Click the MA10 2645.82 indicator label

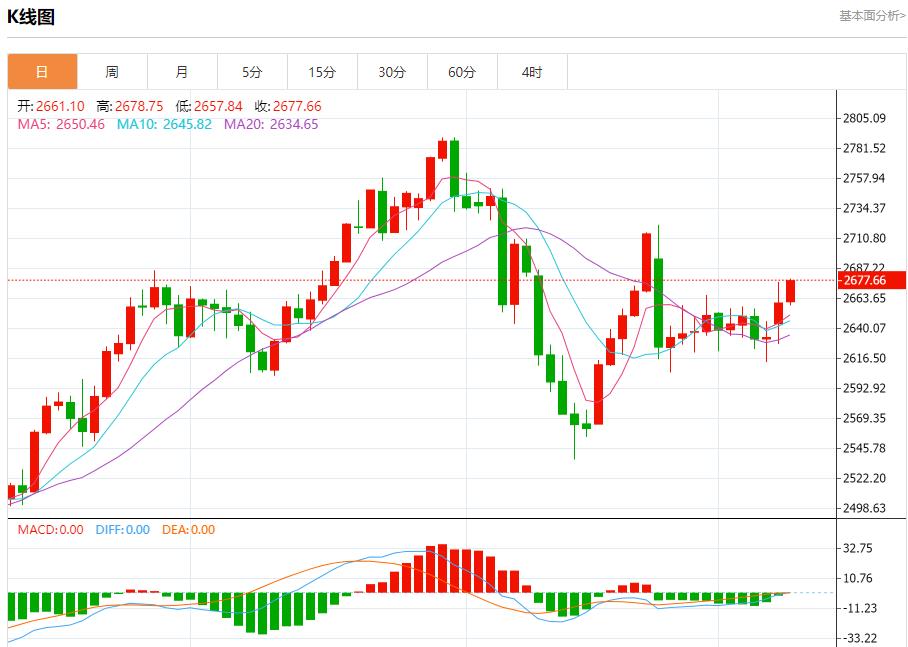point(164,124)
